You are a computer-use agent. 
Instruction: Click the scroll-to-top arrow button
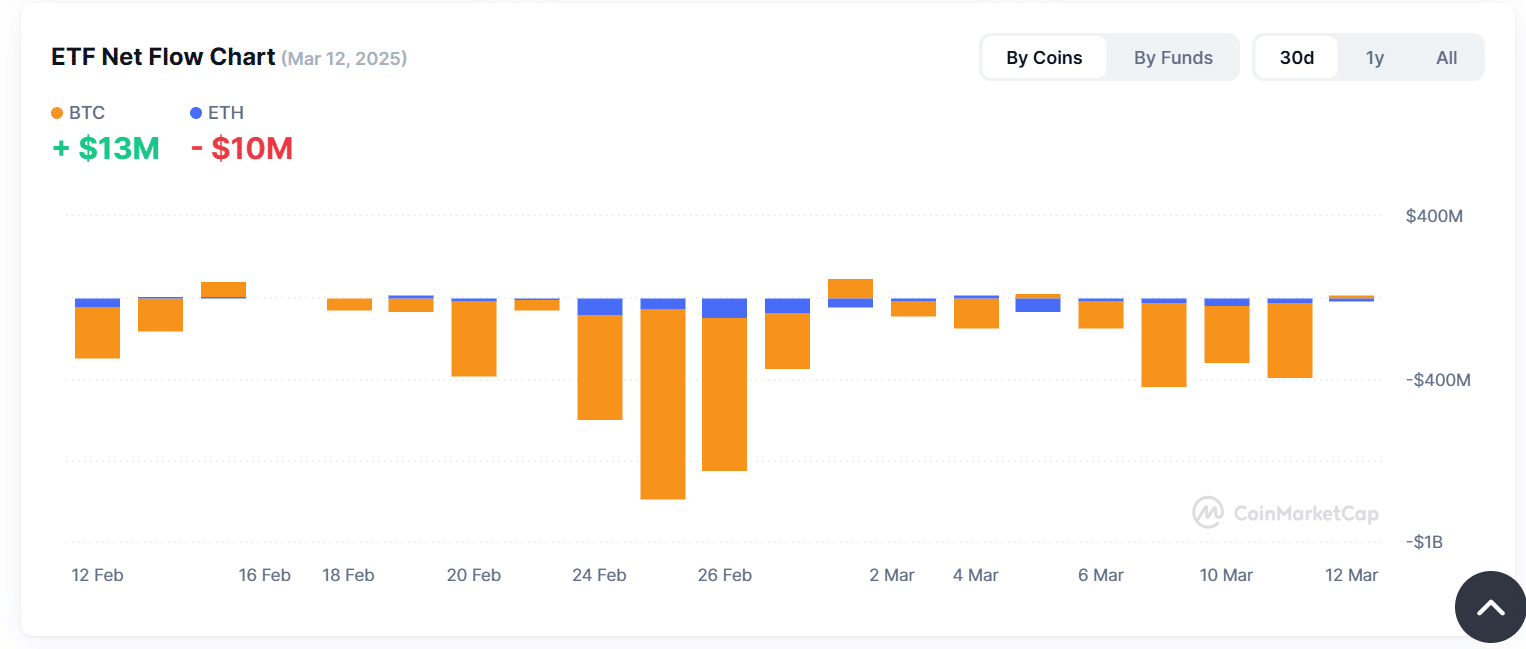click(x=1490, y=607)
